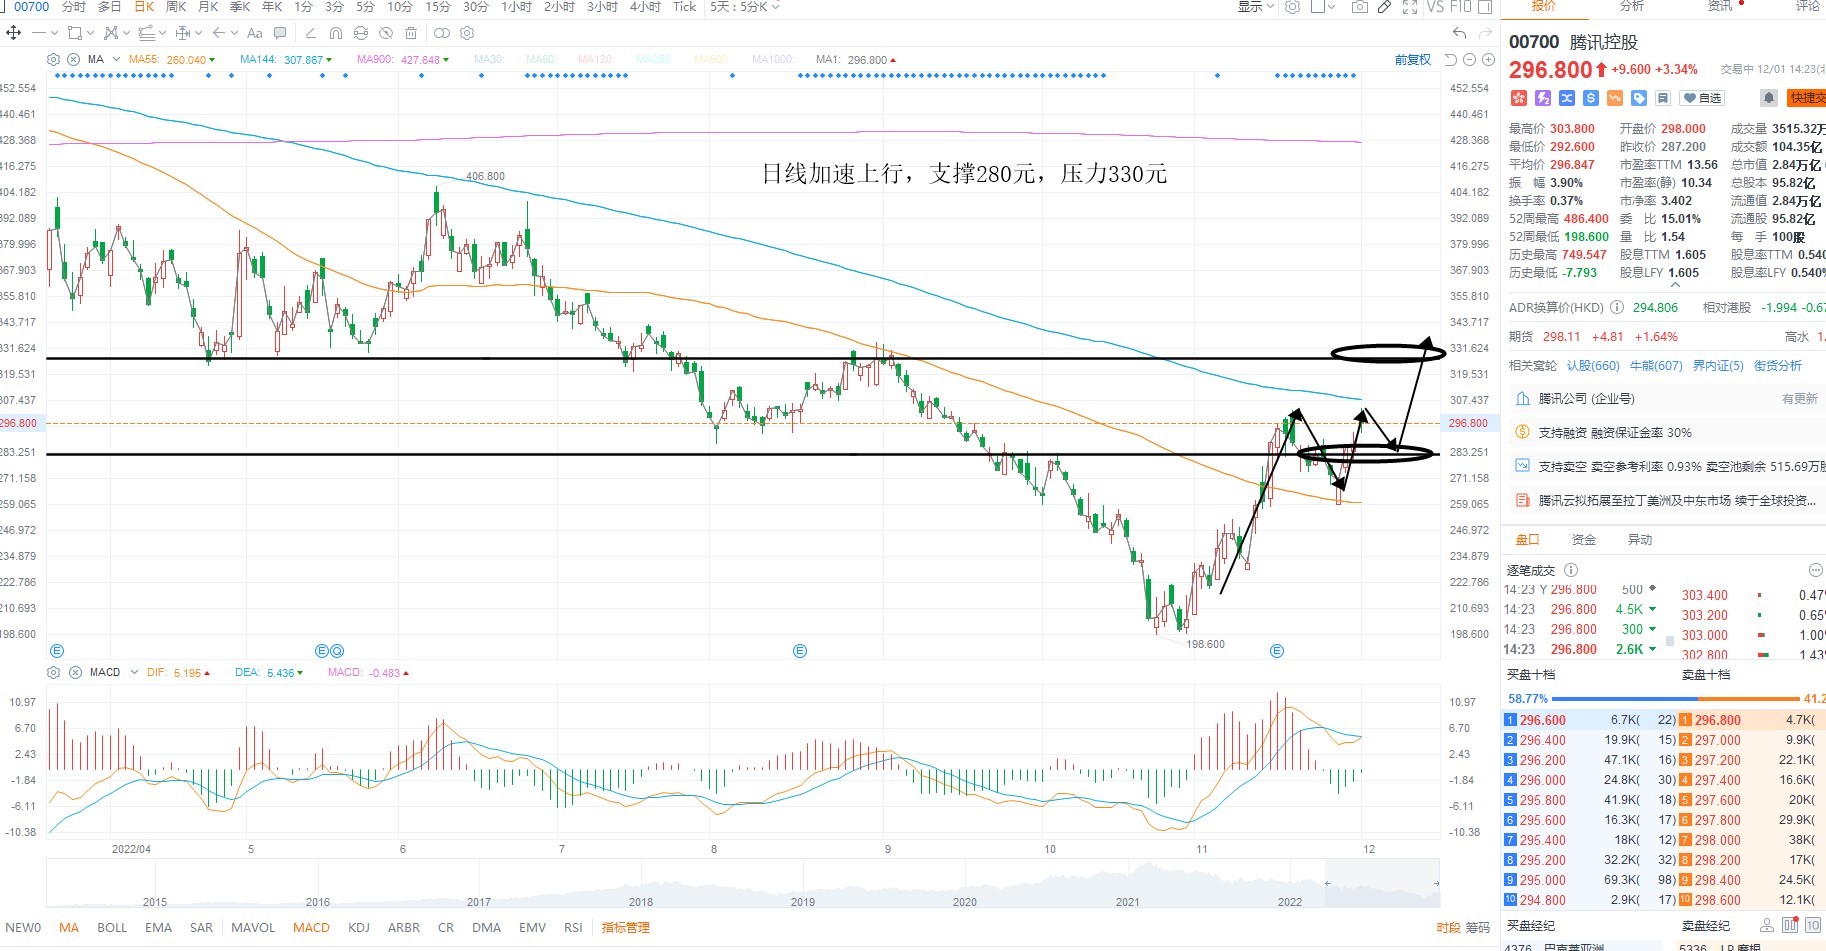The height and width of the screenshot is (951, 1826).
Task: Toggle the shape-link icon in drawing toolbar
Action: [442, 33]
